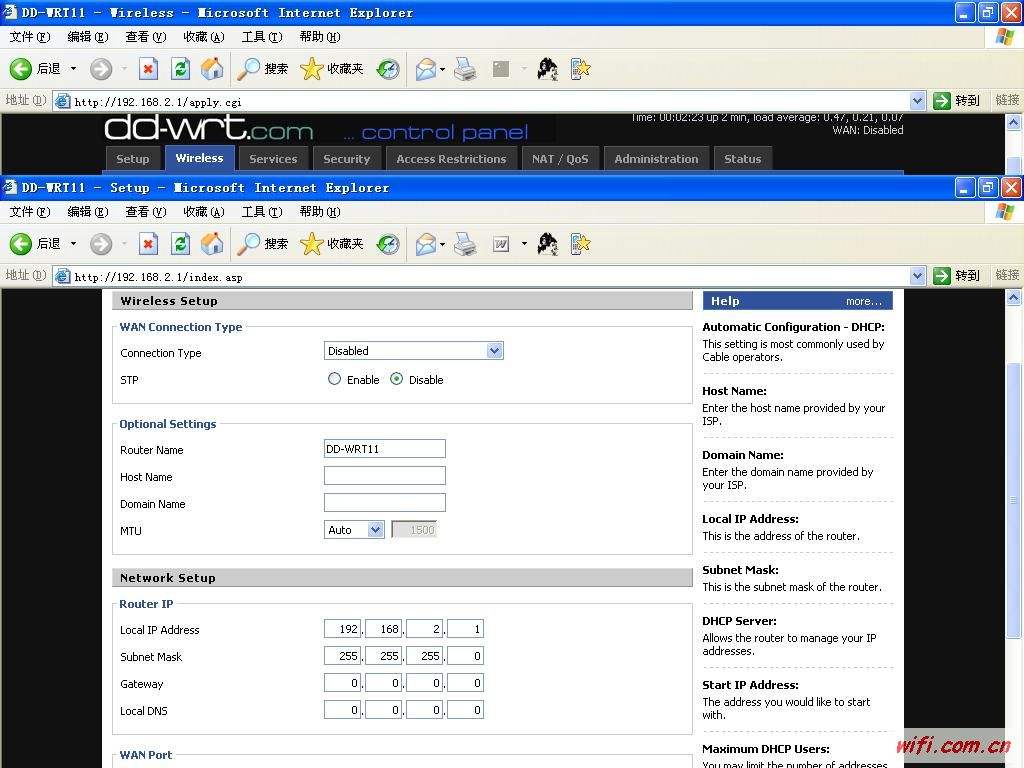Click the Back arrow in the Wireless window toolbar
This screenshot has height=768, width=1024.
20,69
